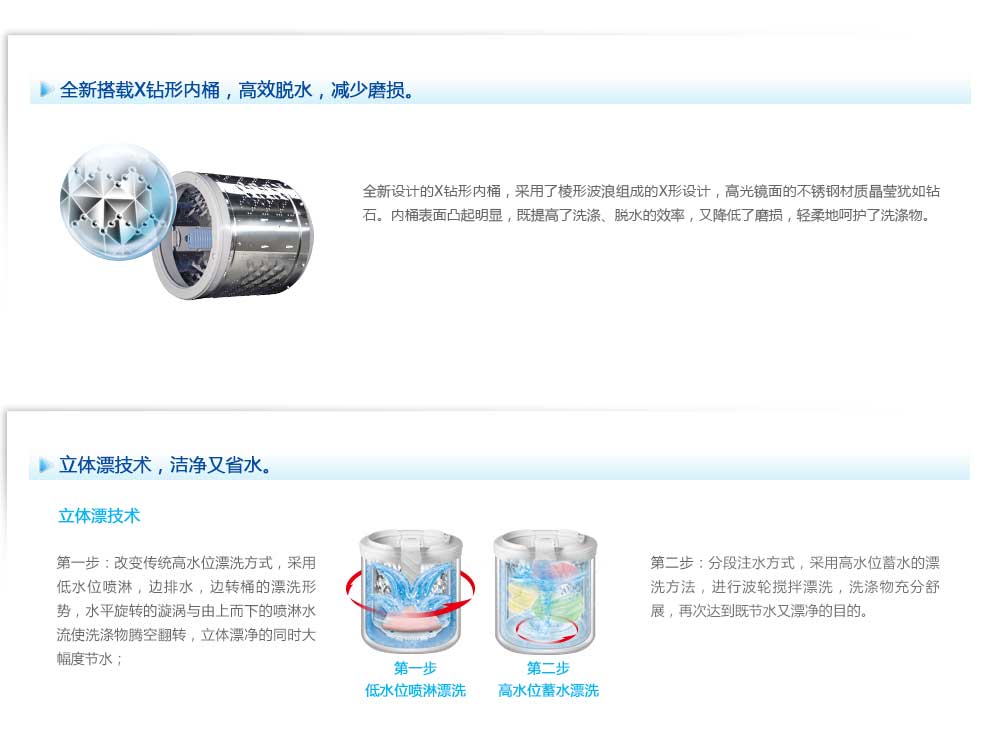Image resolution: width=1000 pixels, height=756 pixels.
Task: Select the heading 全新搭载X钻形内桶，高效脱水
Action: pyautogui.click(x=186, y=90)
